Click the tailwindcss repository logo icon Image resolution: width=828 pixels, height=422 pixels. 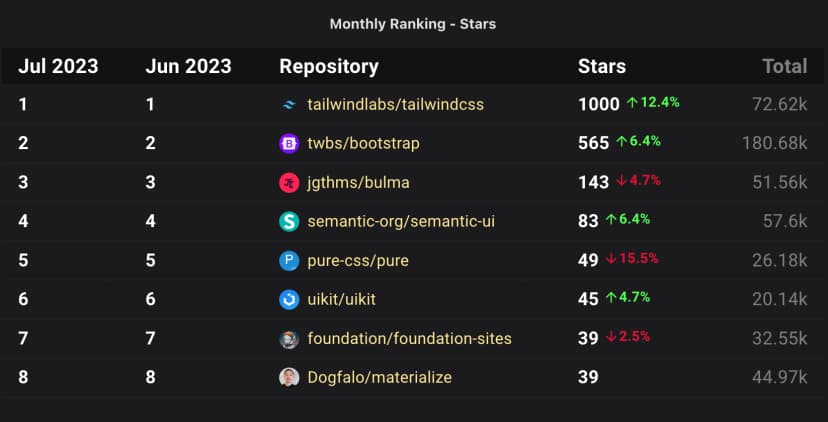[x=289, y=105]
